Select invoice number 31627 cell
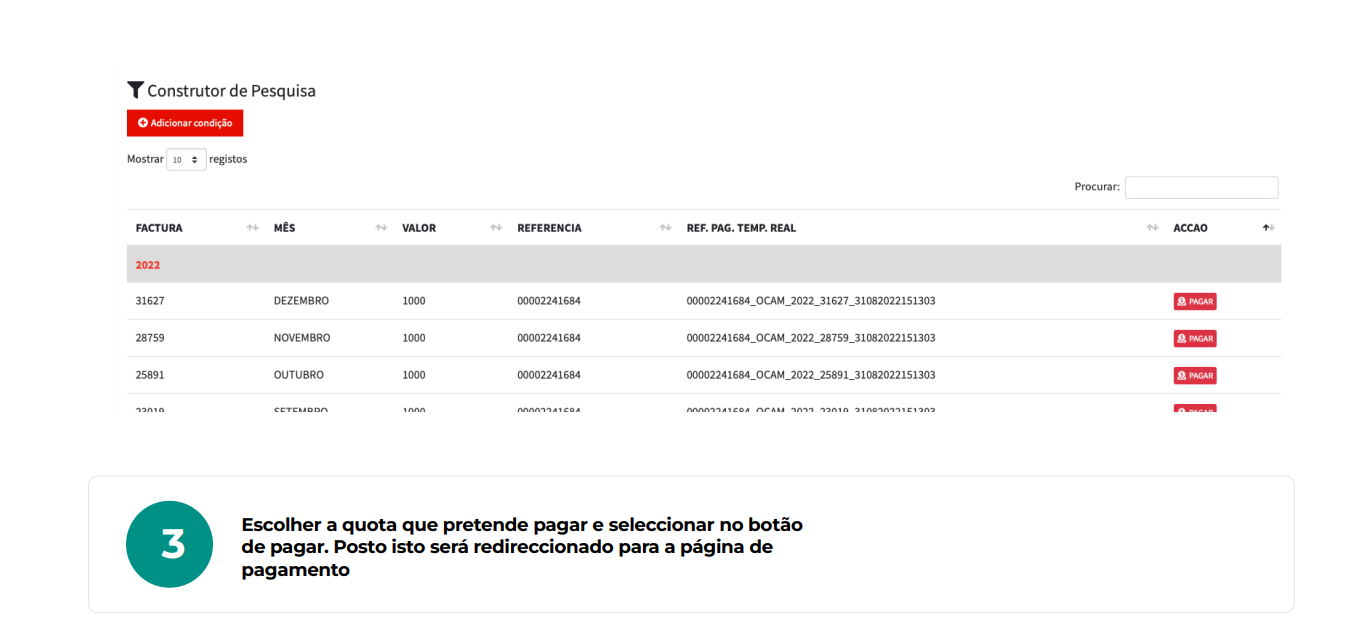1352x637 pixels. point(150,301)
